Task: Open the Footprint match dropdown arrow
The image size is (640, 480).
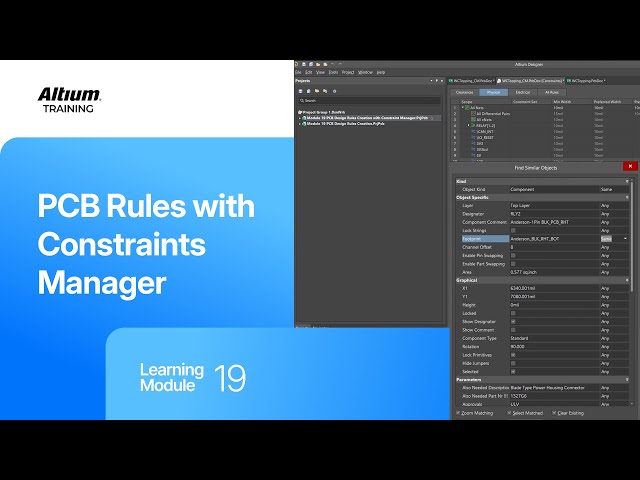Action: pos(625,239)
